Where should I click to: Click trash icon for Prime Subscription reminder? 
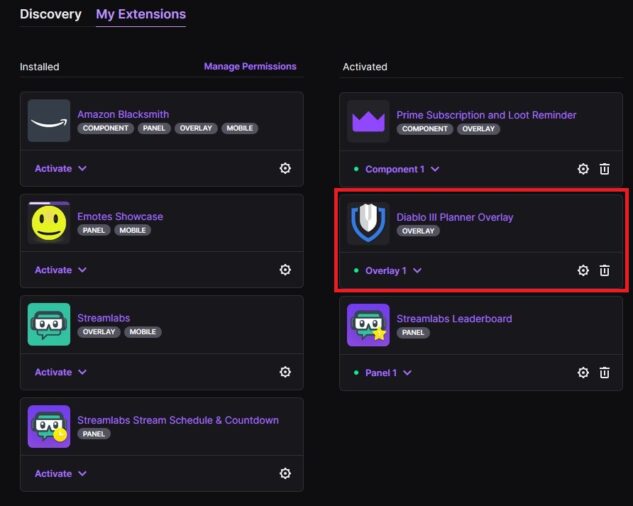[604, 169]
